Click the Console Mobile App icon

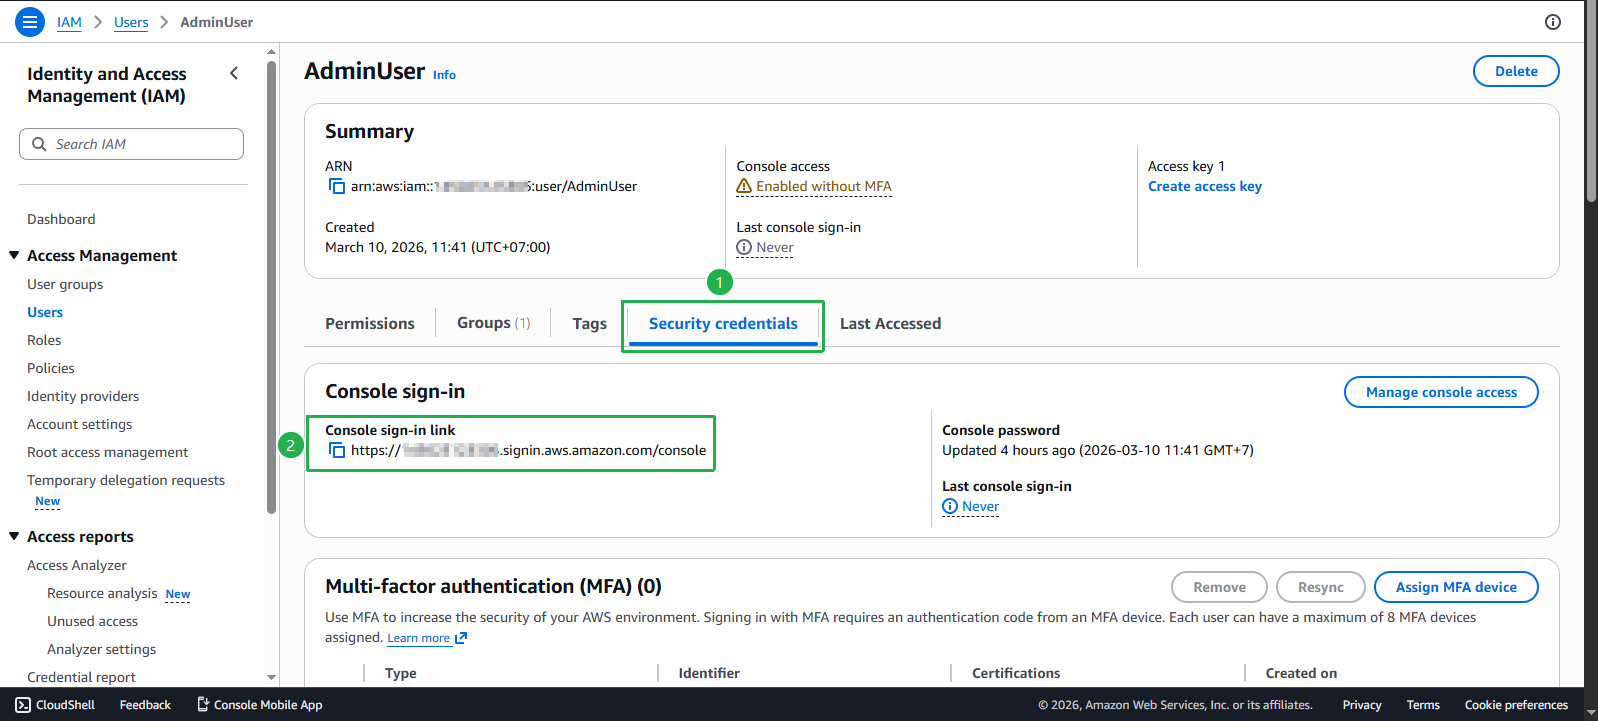203,705
